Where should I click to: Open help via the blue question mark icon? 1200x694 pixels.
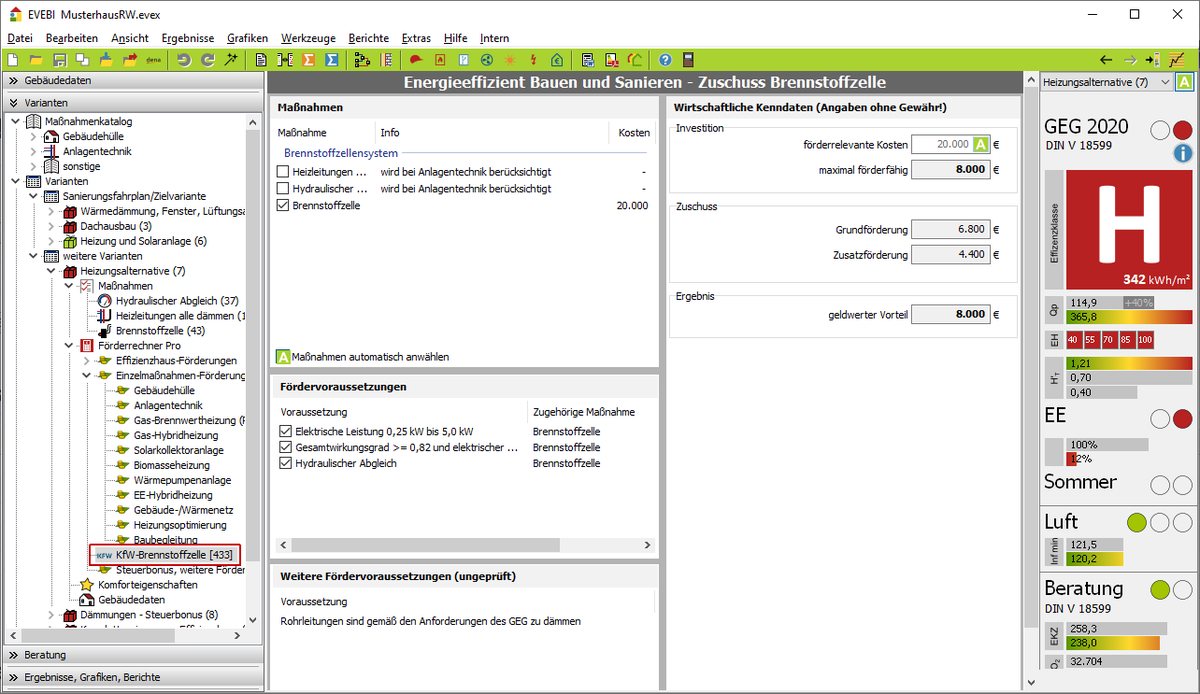[x=664, y=60]
